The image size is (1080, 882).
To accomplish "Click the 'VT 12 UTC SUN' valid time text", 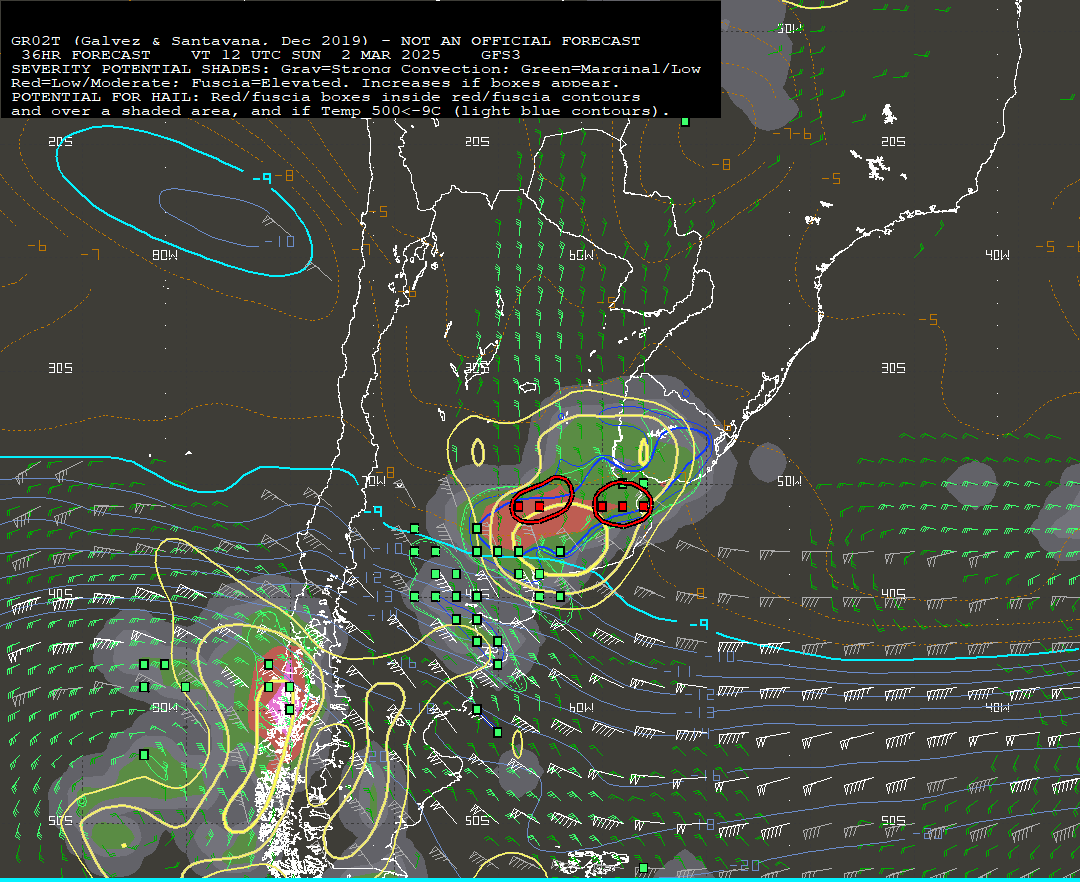I will tap(256, 55).
